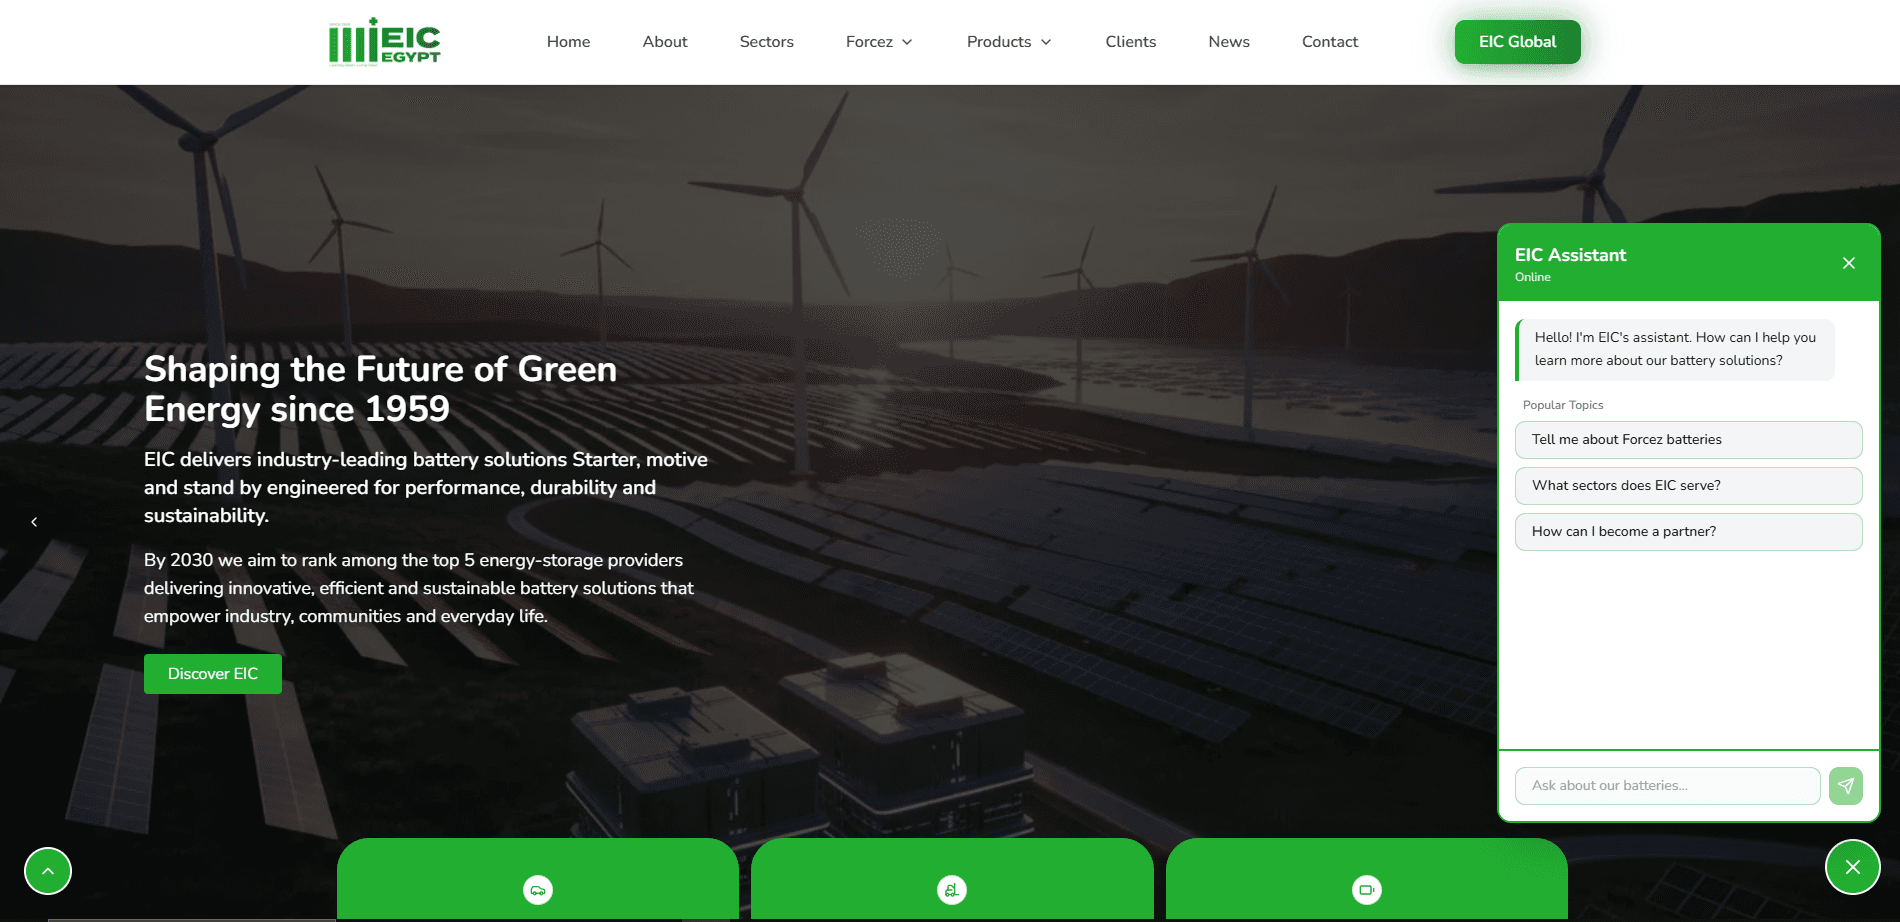Click the battery icon on the green card
The image size is (1900, 922).
(1366, 890)
